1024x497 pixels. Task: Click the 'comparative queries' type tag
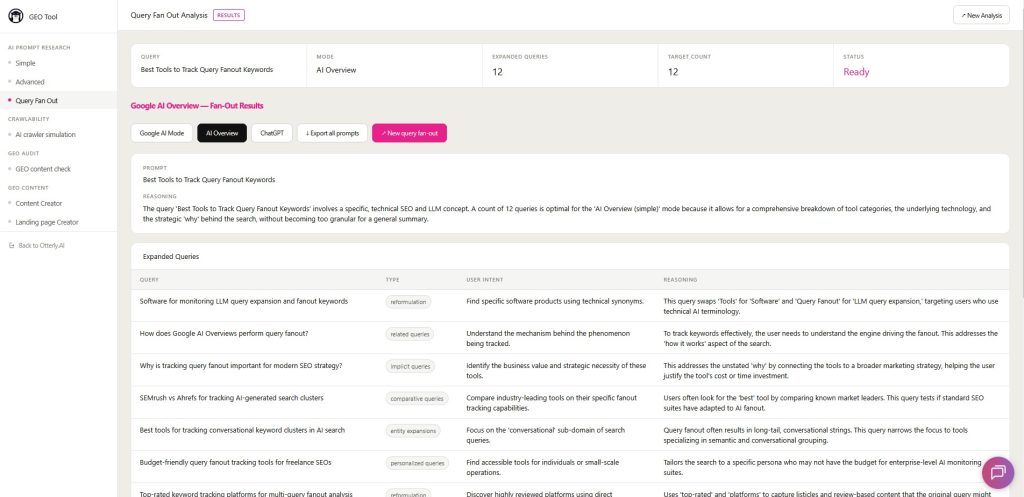(417, 398)
